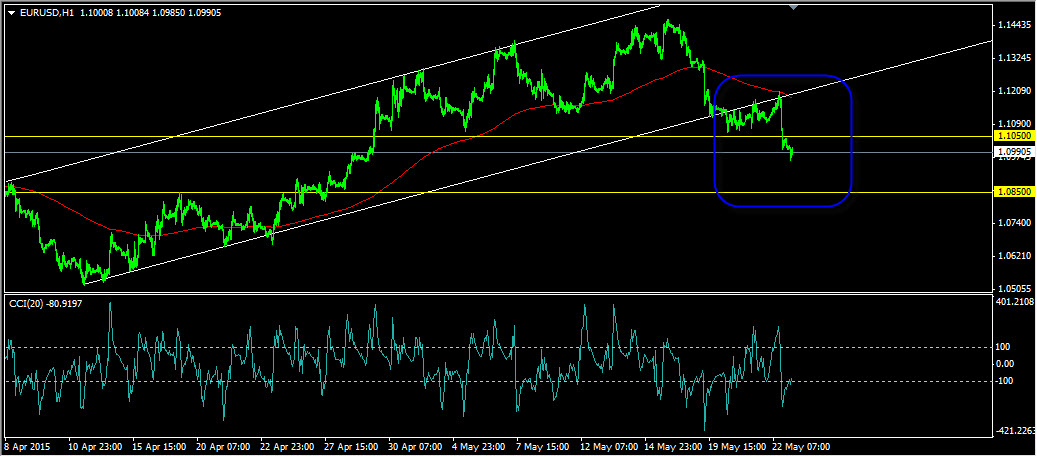This screenshot has width=1037, height=457.
Task: Click the 401.2108 CCI scale value
Action: point(1015,302)
